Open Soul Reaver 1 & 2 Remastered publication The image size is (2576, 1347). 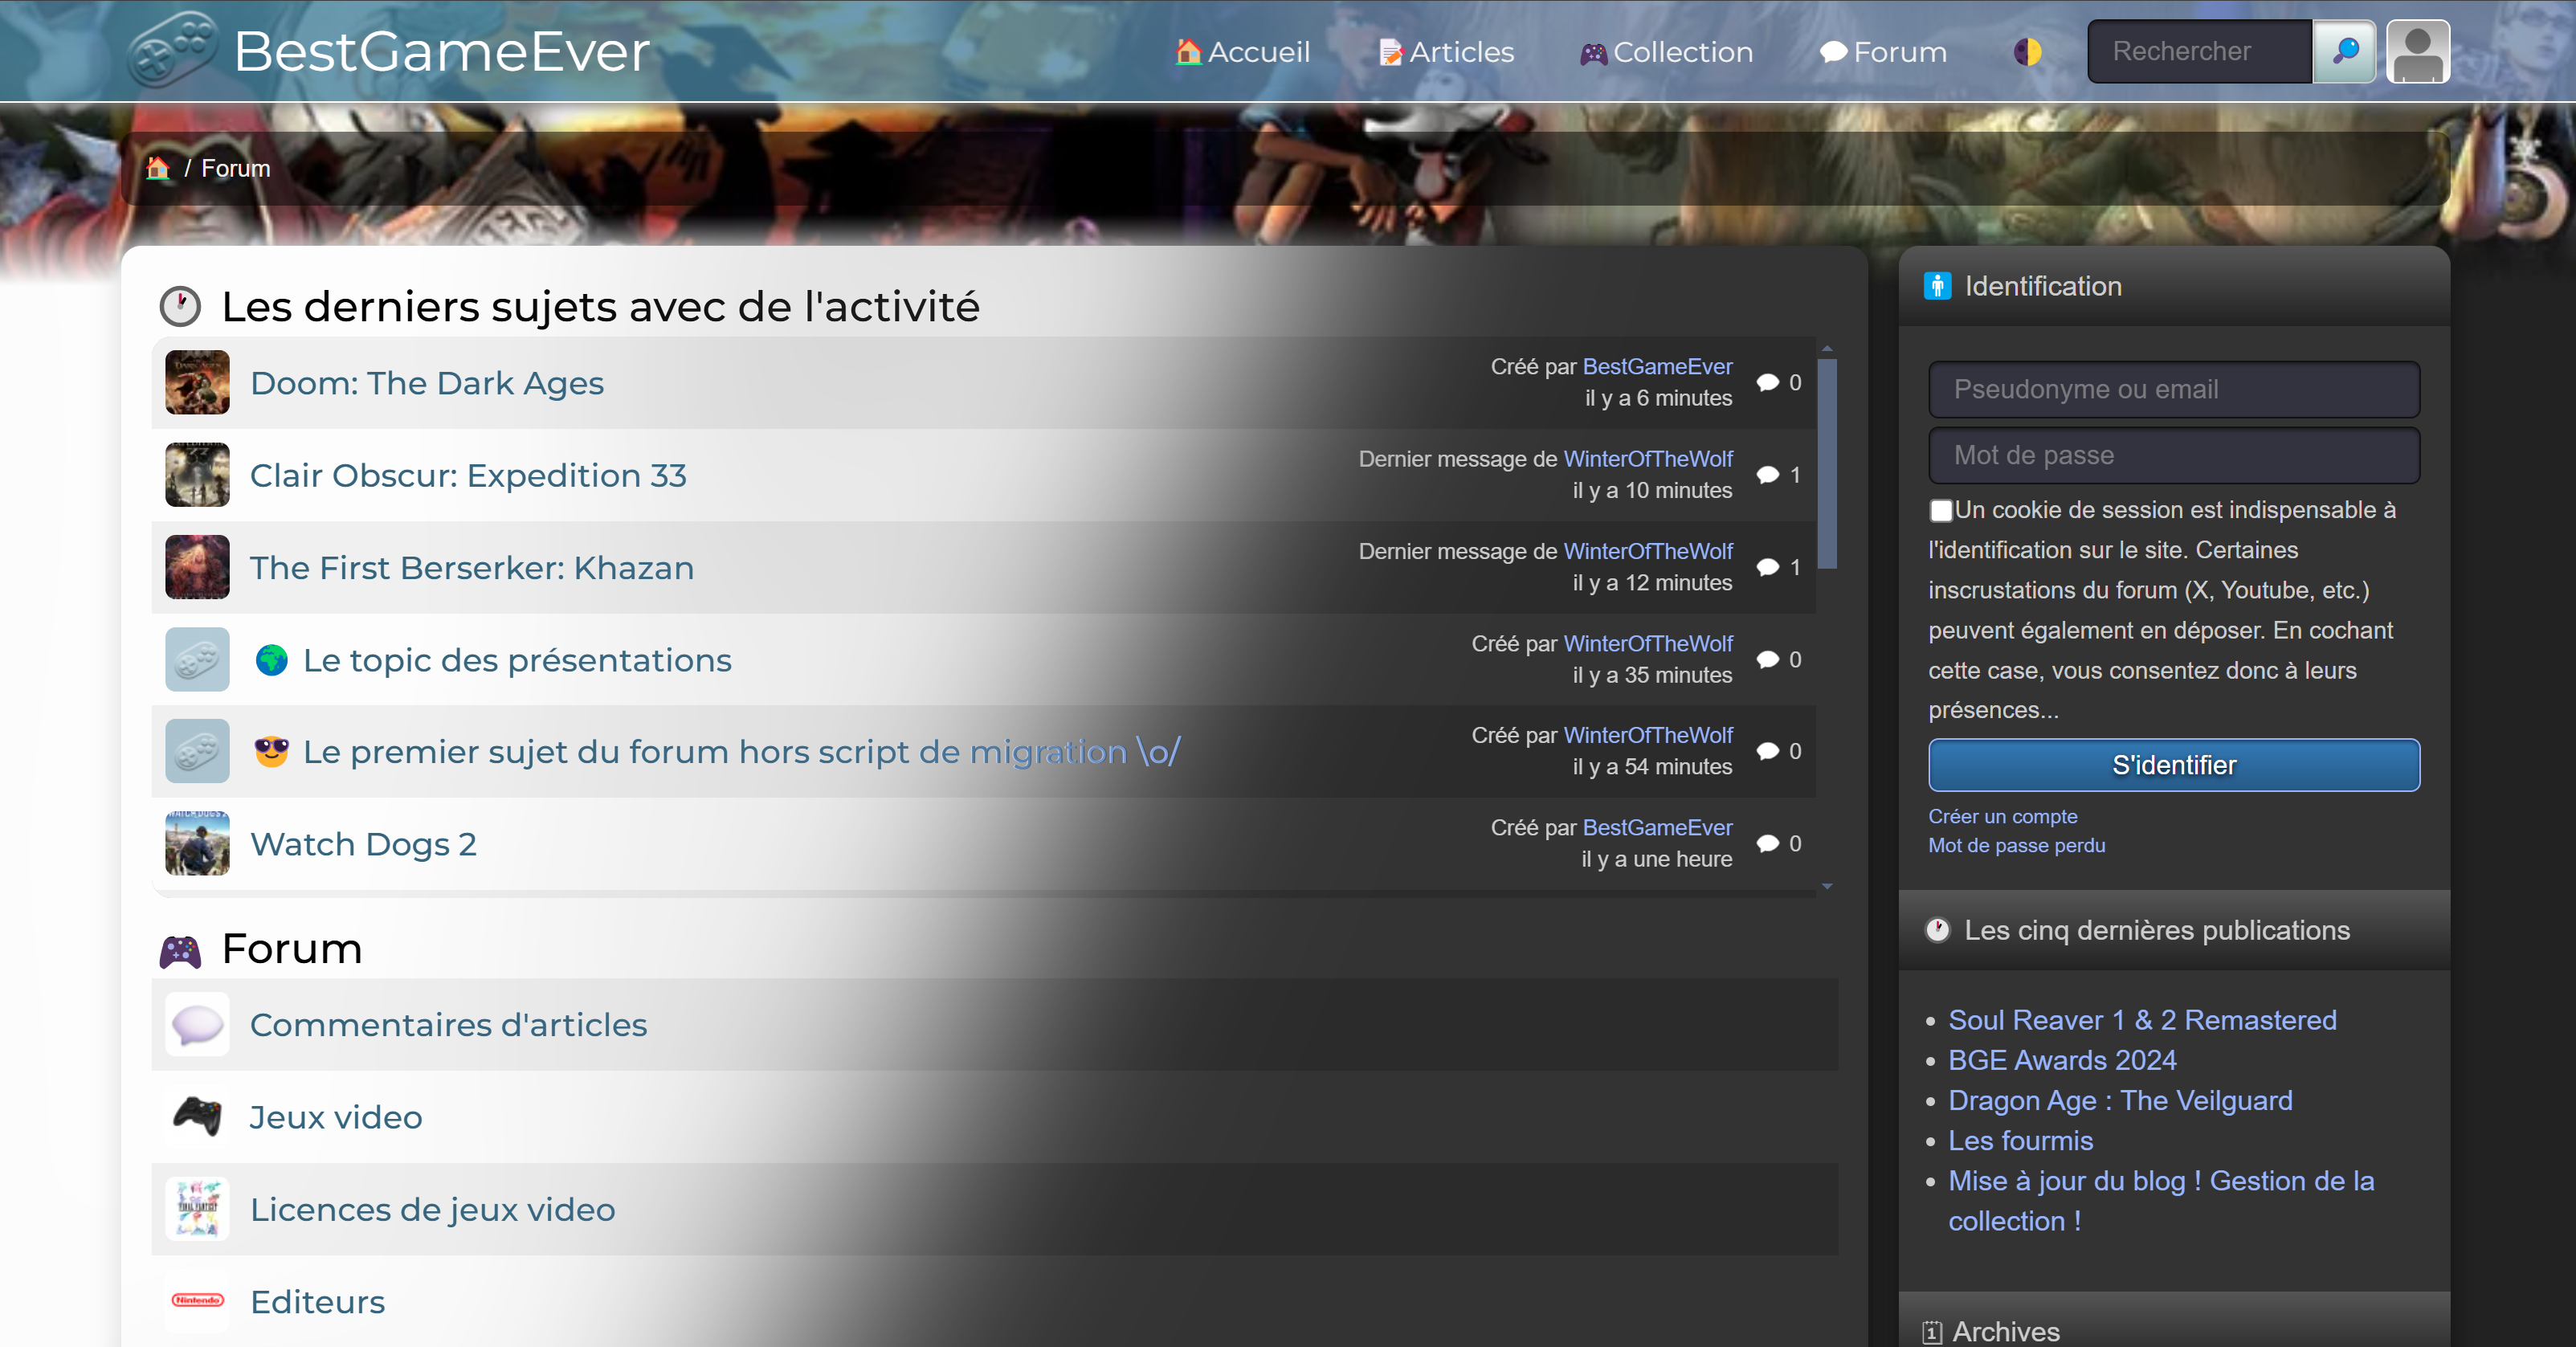point(2142,1020)
